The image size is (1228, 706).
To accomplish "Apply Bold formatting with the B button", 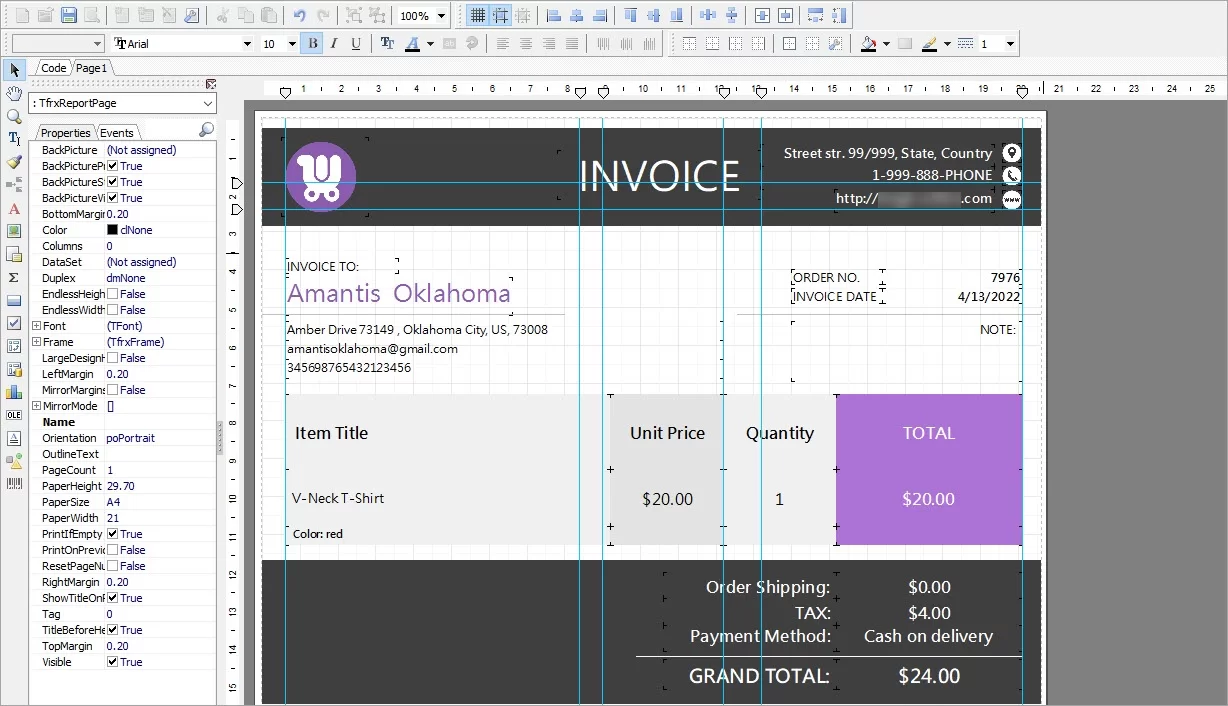I will click(310, 43).
